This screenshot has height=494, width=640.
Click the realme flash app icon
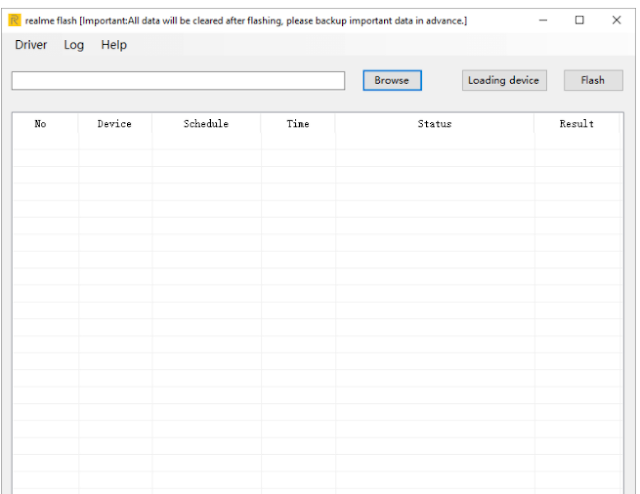pos(15,20)
